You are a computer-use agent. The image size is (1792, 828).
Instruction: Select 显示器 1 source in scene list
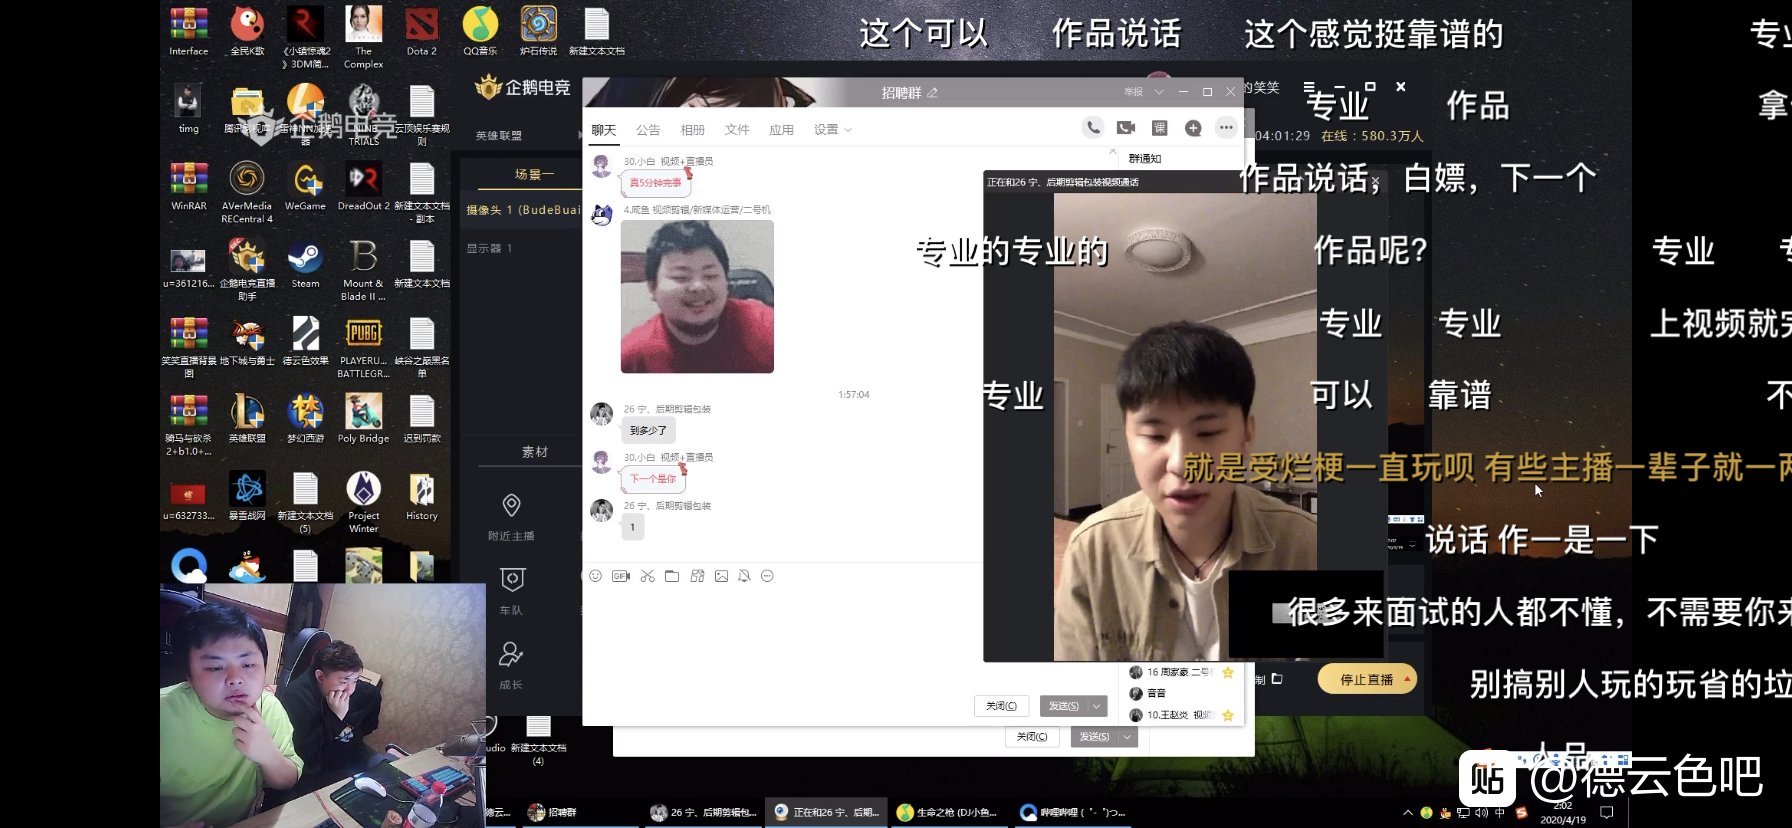pyautogui.click(x=489, y=248)
